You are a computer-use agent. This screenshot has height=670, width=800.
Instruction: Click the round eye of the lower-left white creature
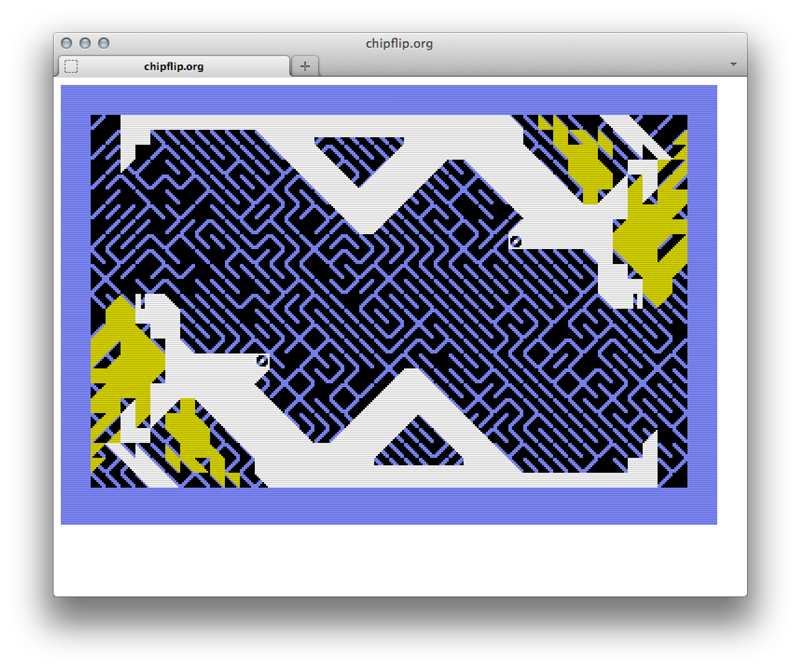click(263, 360)
